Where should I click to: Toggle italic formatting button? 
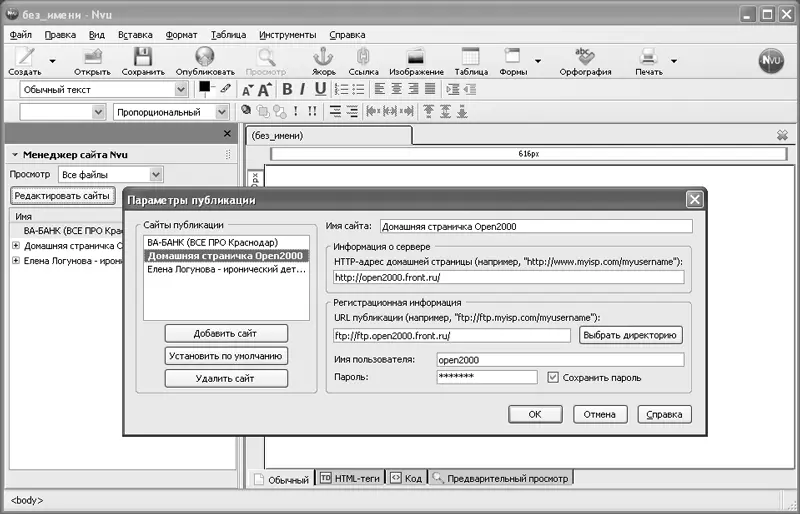[303, 89]
